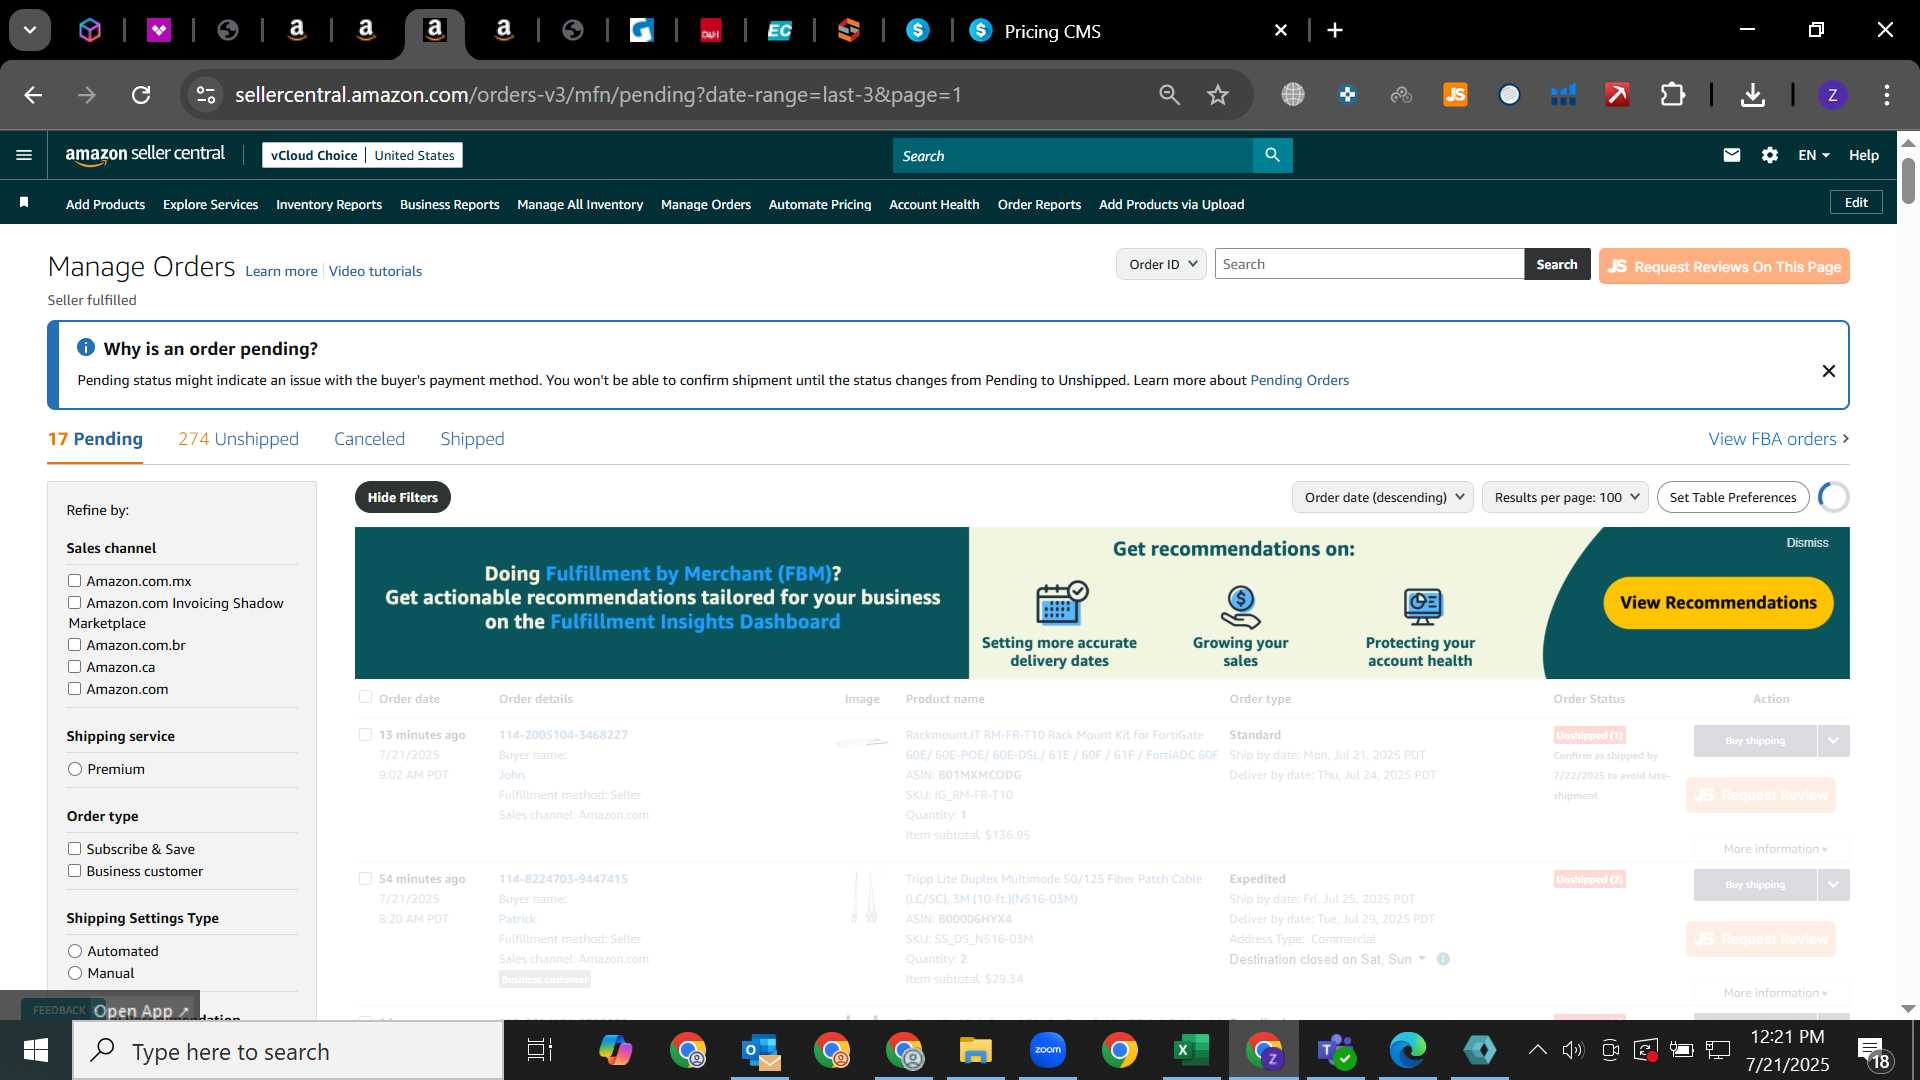
Task: Open the Pending Orders help link
Action: coord(1299,380)
